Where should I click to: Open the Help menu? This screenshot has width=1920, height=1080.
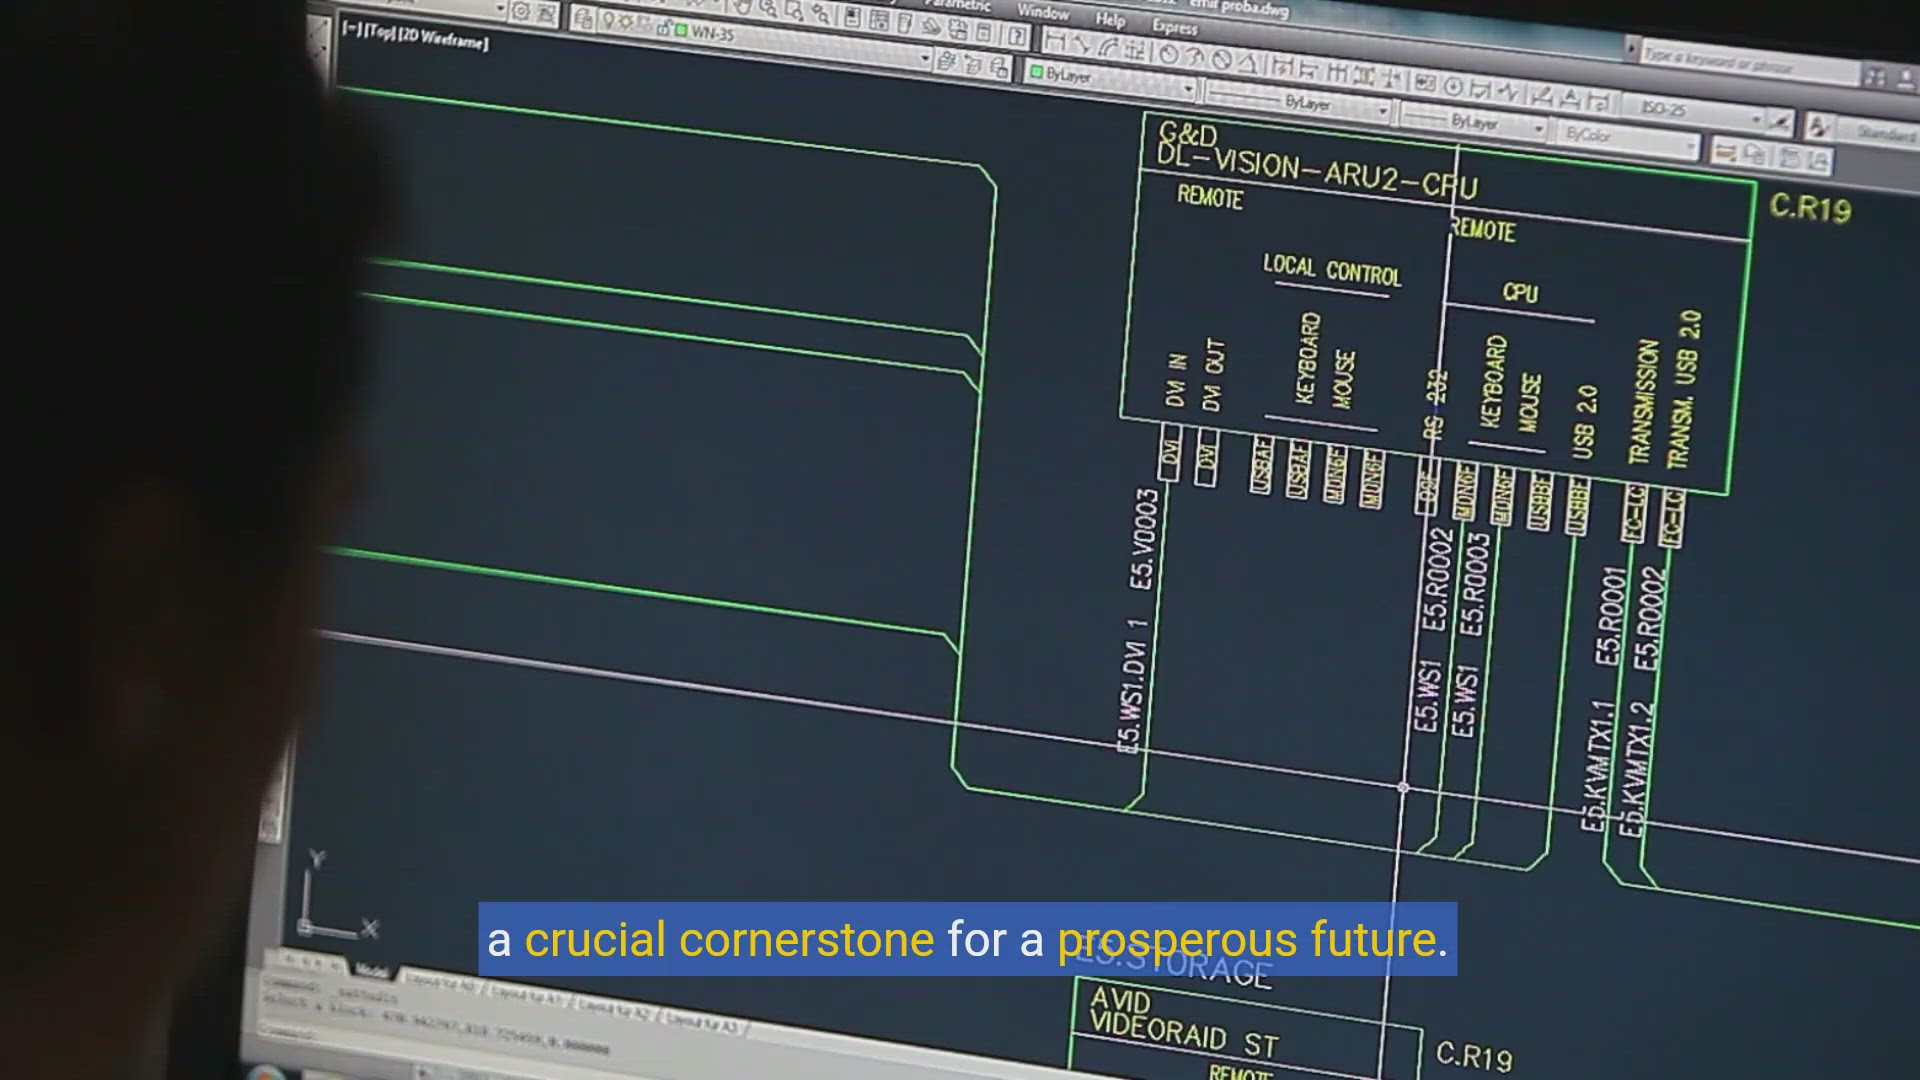(1110, 19)
